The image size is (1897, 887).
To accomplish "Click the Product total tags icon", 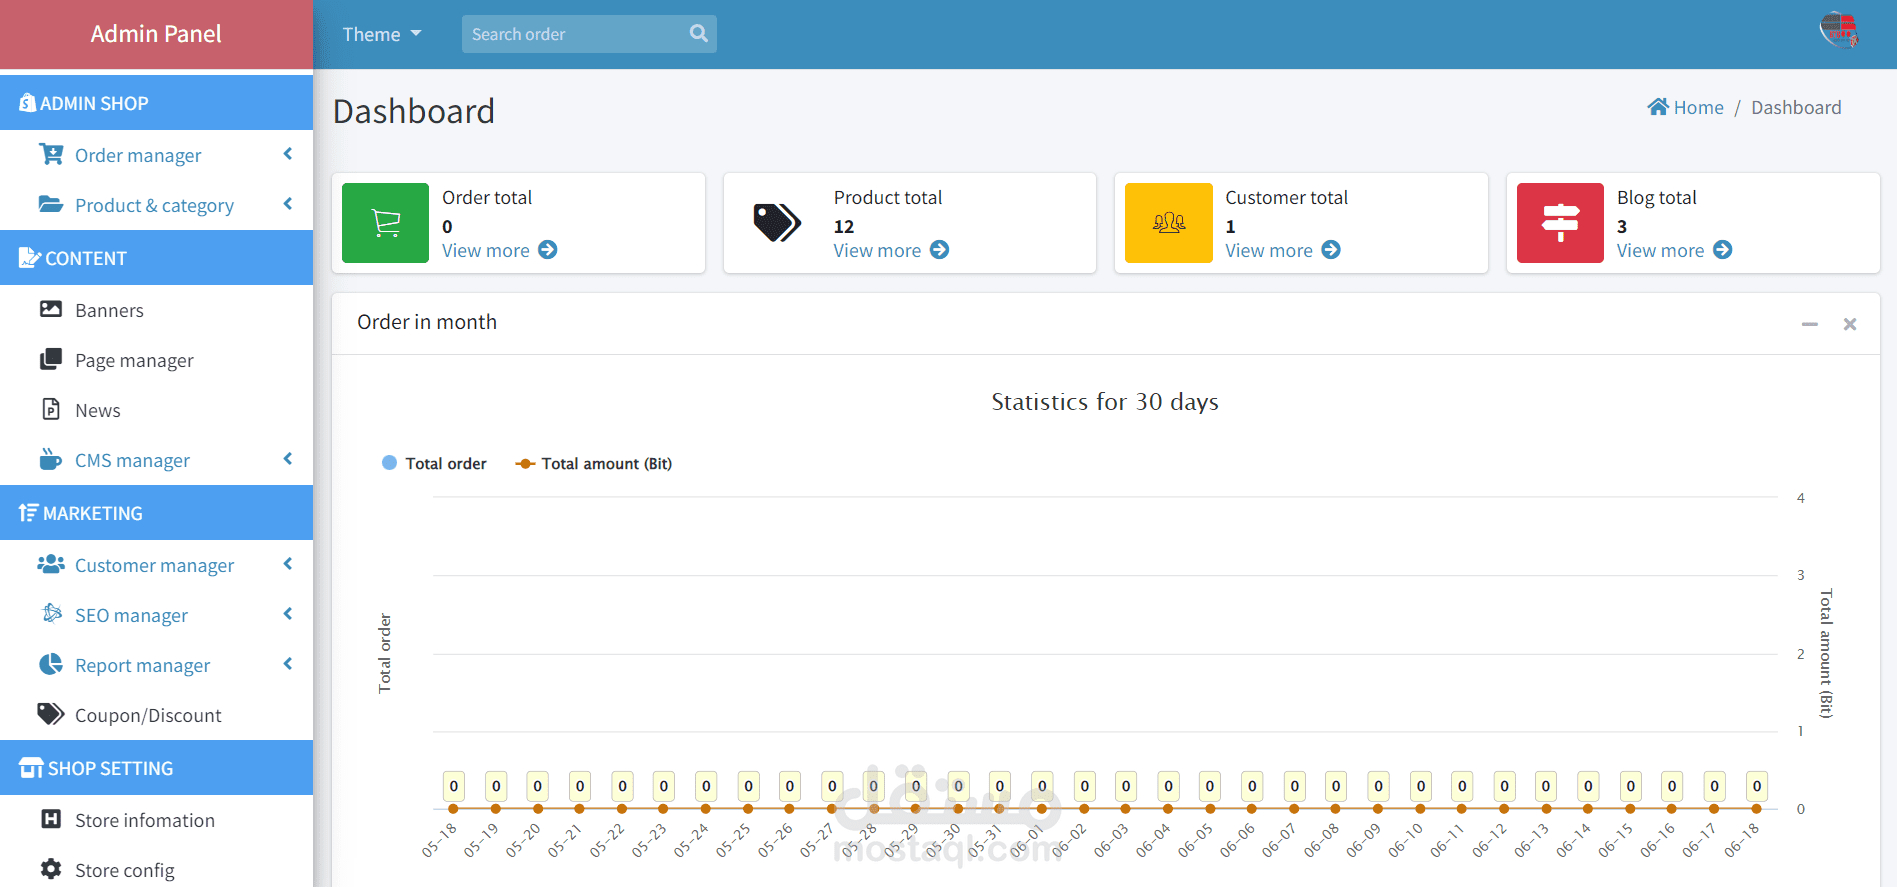I will pos(777,223).
